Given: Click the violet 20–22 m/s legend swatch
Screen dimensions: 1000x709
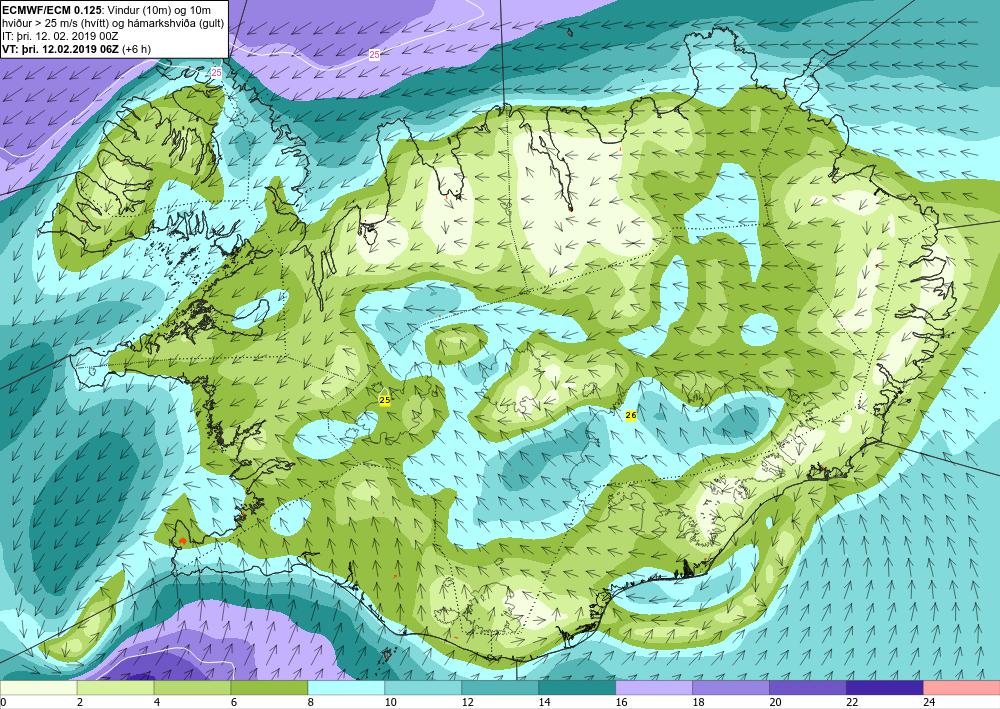Looking at the screenshot, I should pos(807,688).
